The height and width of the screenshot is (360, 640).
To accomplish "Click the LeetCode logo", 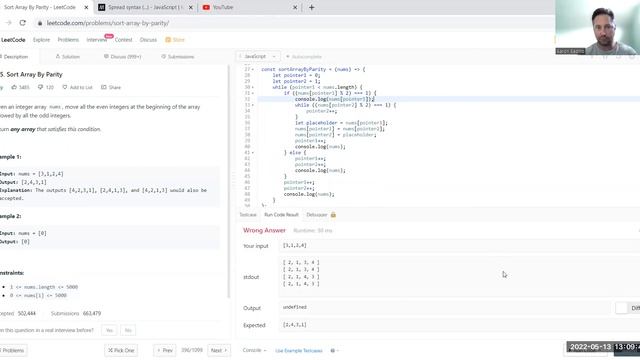I will (13, 40).
